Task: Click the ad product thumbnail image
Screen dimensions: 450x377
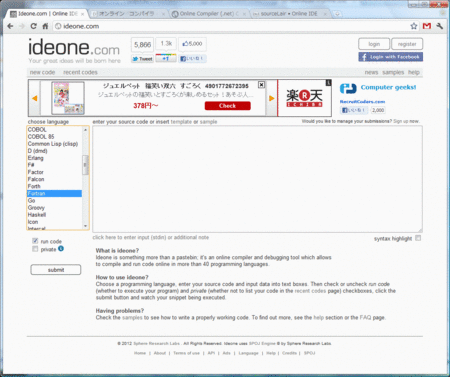Action: 68,98
